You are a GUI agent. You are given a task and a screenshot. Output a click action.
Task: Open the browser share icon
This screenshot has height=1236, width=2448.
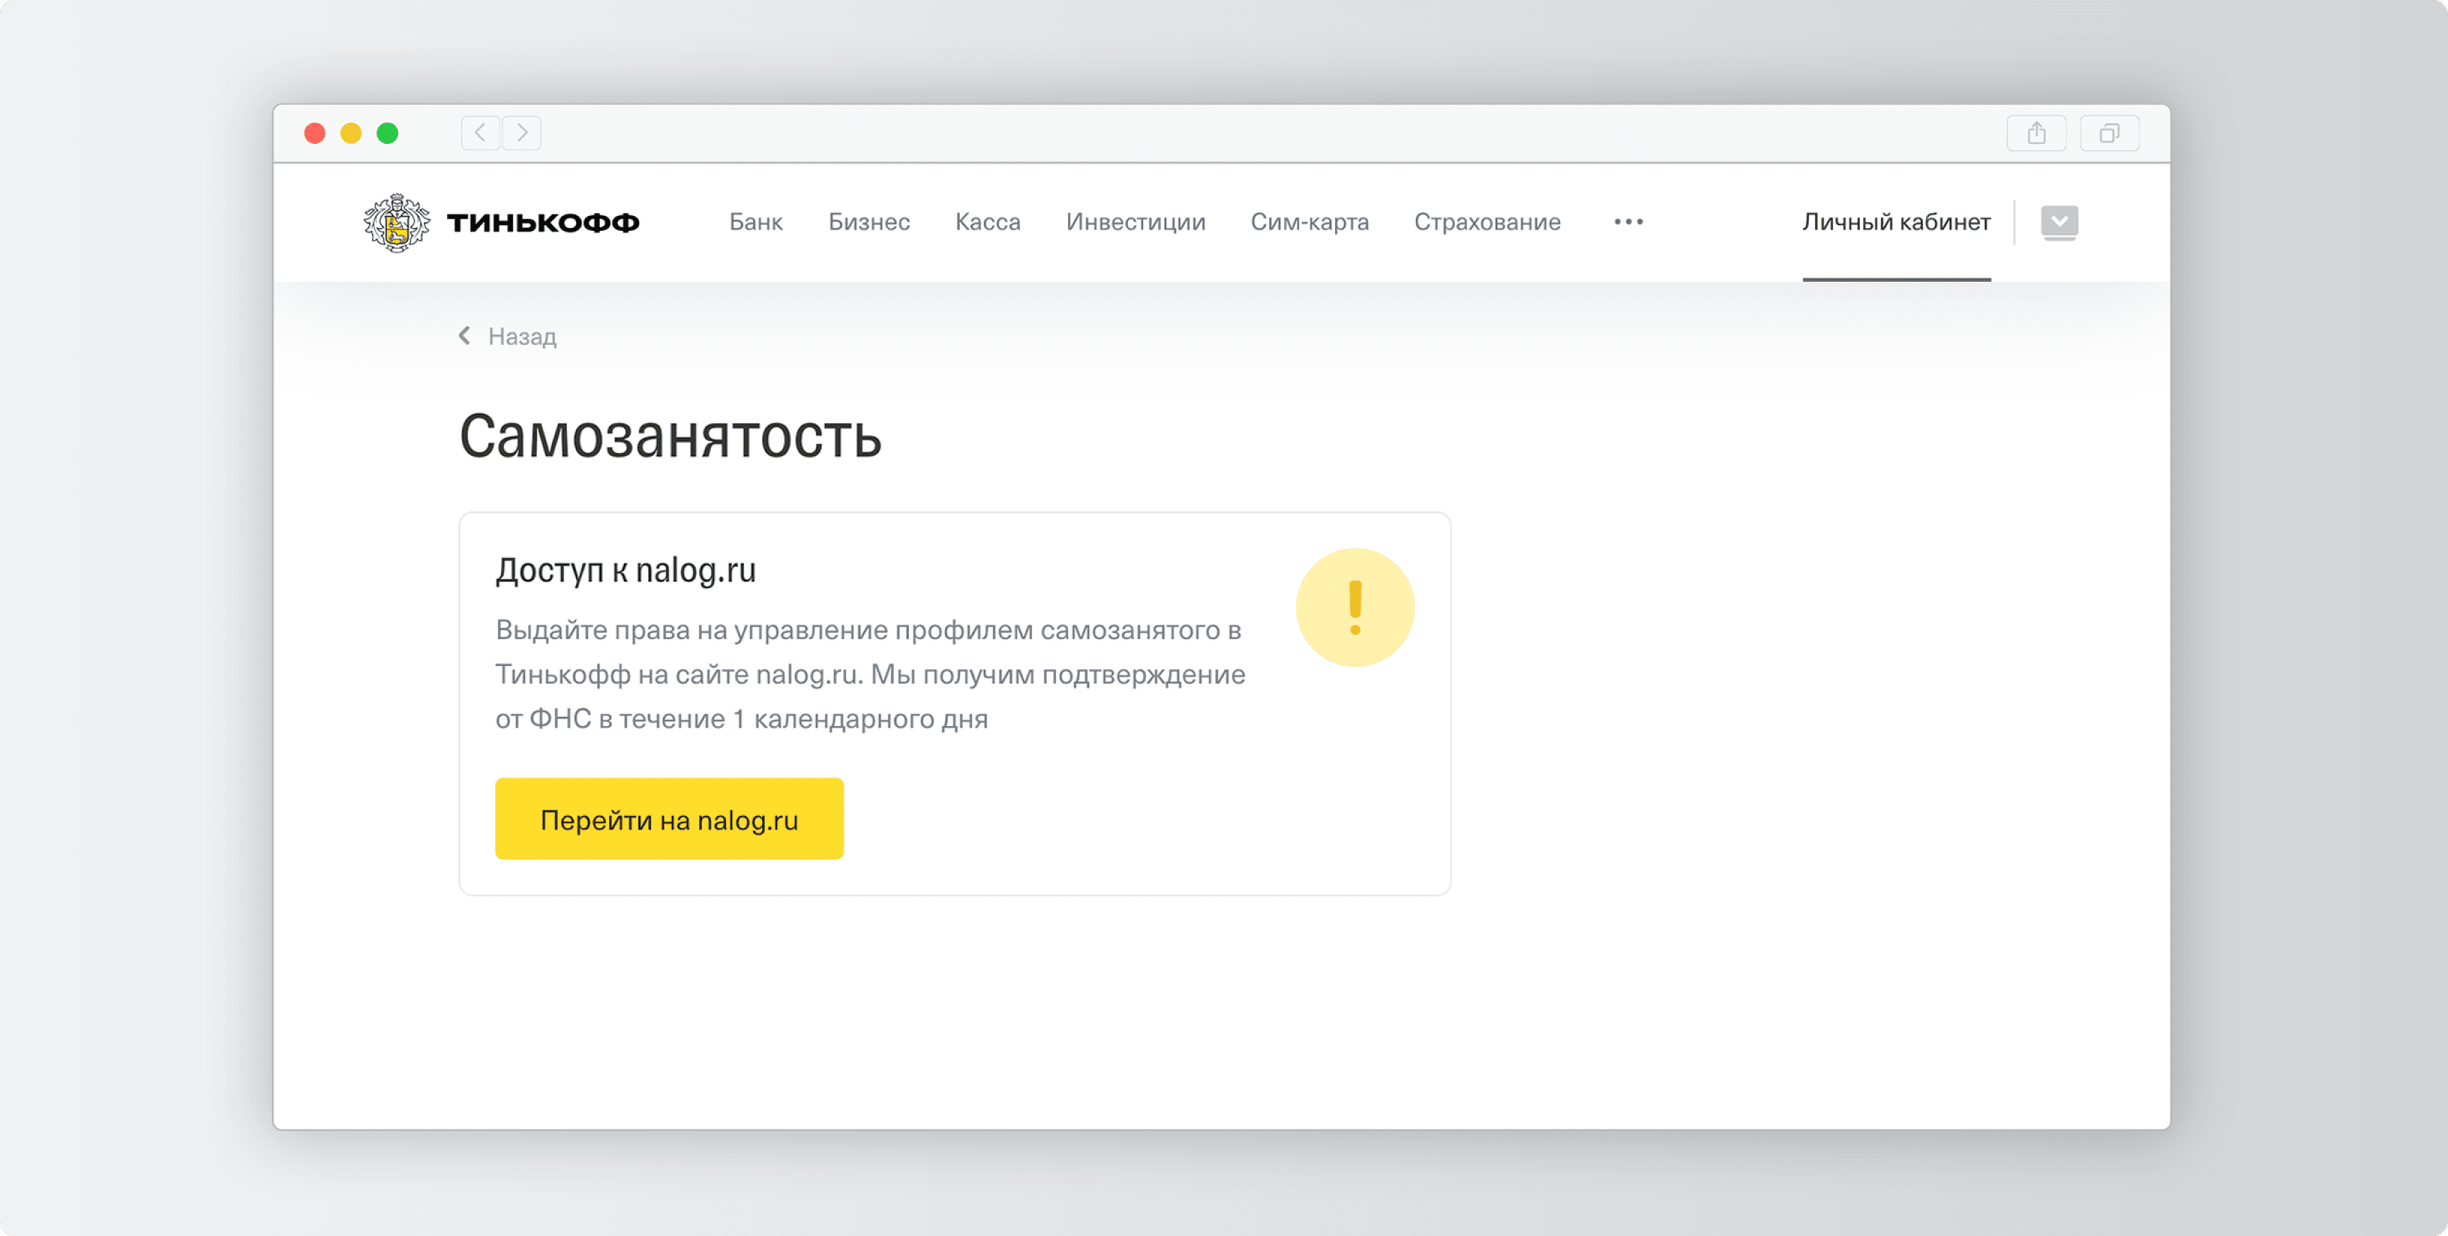pos(2037,133)
